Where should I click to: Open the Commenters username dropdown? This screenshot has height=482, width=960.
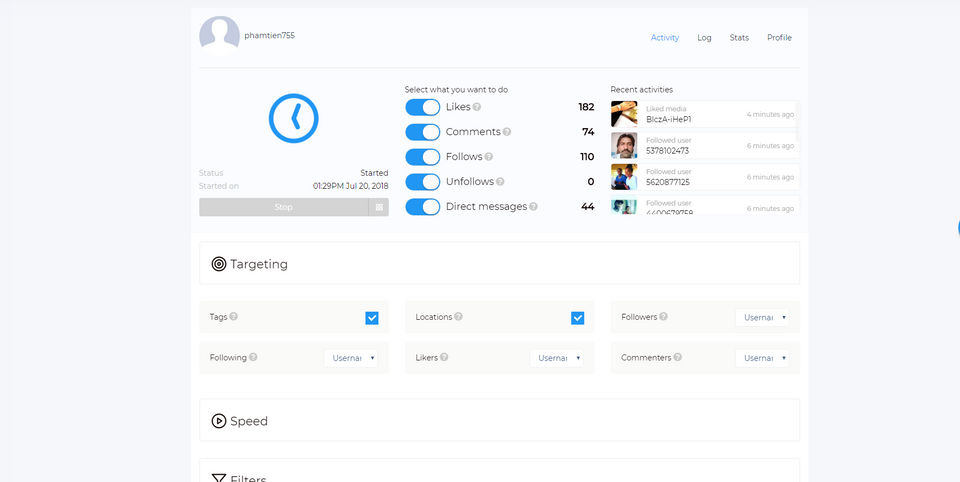click(762, 358)
